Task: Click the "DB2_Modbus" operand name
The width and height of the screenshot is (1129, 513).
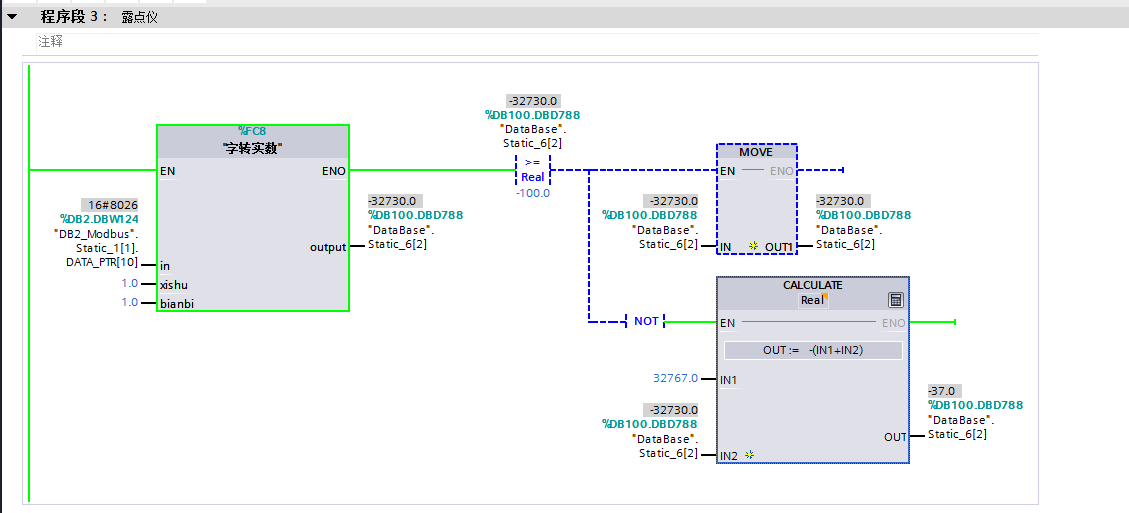Action: [x=96, y=233]
